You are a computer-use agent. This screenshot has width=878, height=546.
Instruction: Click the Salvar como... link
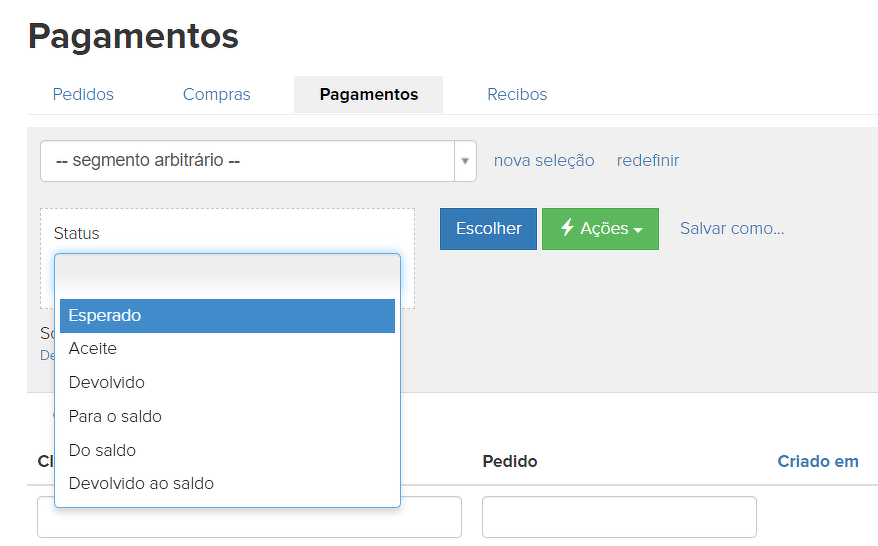tap(732, 229)
